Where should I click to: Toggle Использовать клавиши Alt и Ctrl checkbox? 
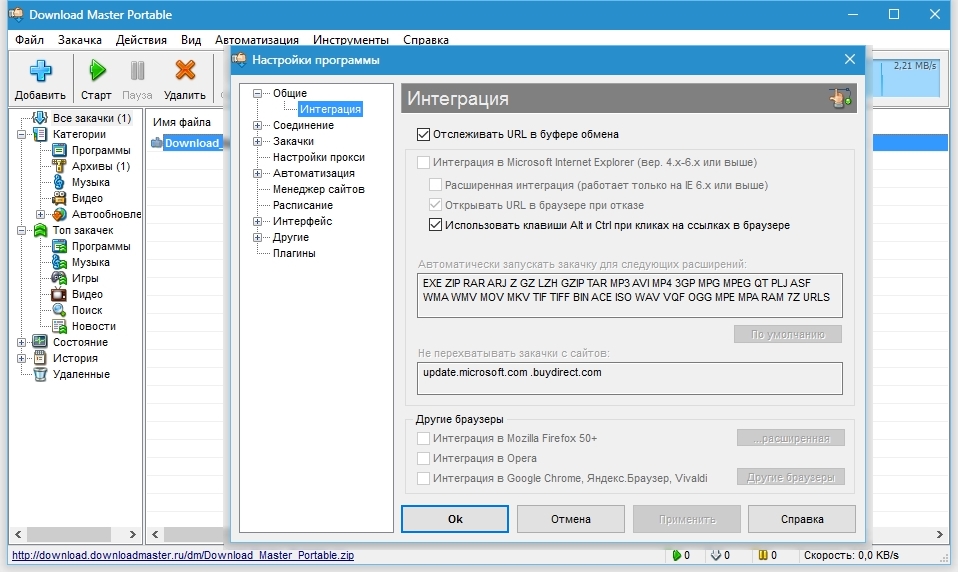coord(435,225)
